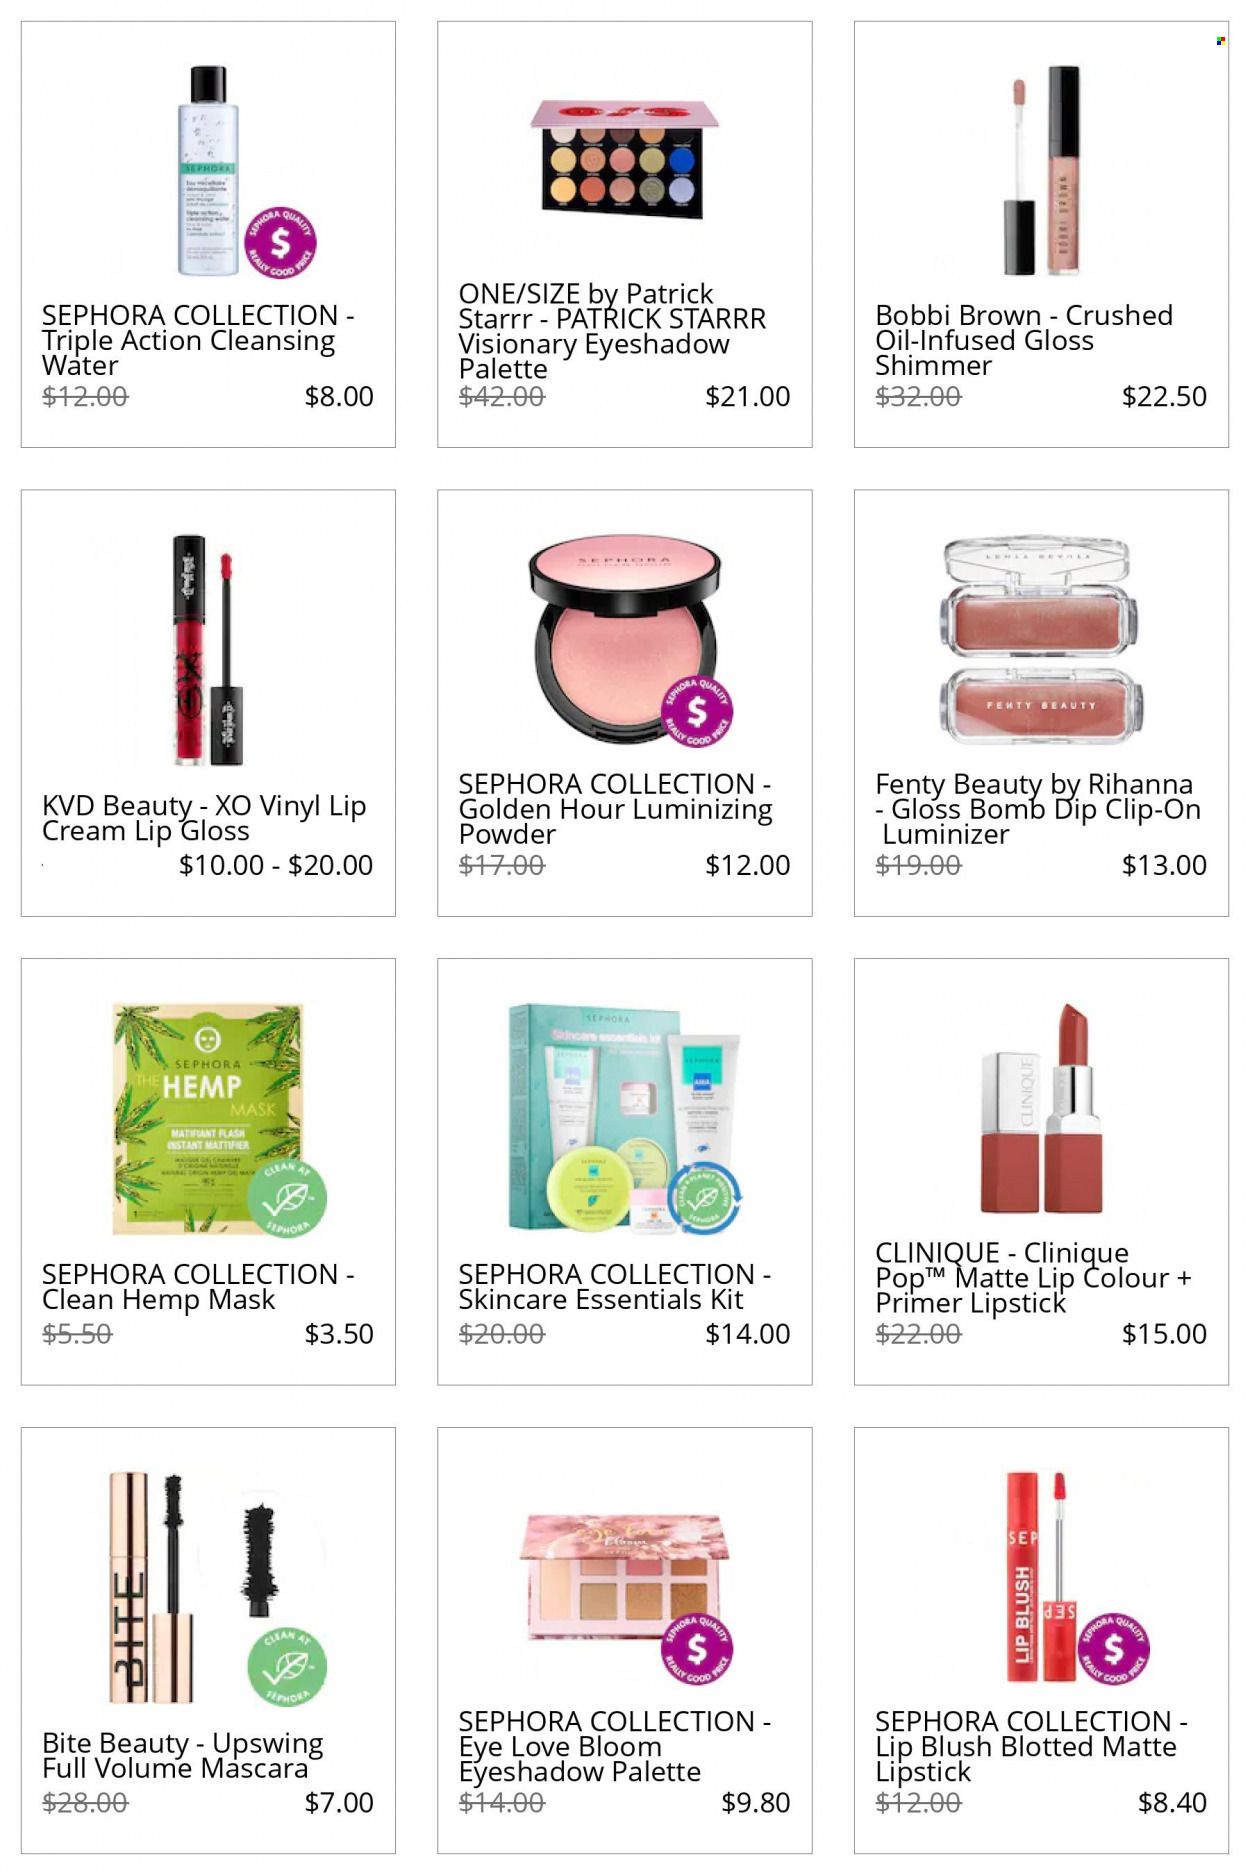Click the Sephora Quality badge on Cleansing Water
Image resolution: width=1250 pixels, height=1875 pixels.
tap(281, 243)
